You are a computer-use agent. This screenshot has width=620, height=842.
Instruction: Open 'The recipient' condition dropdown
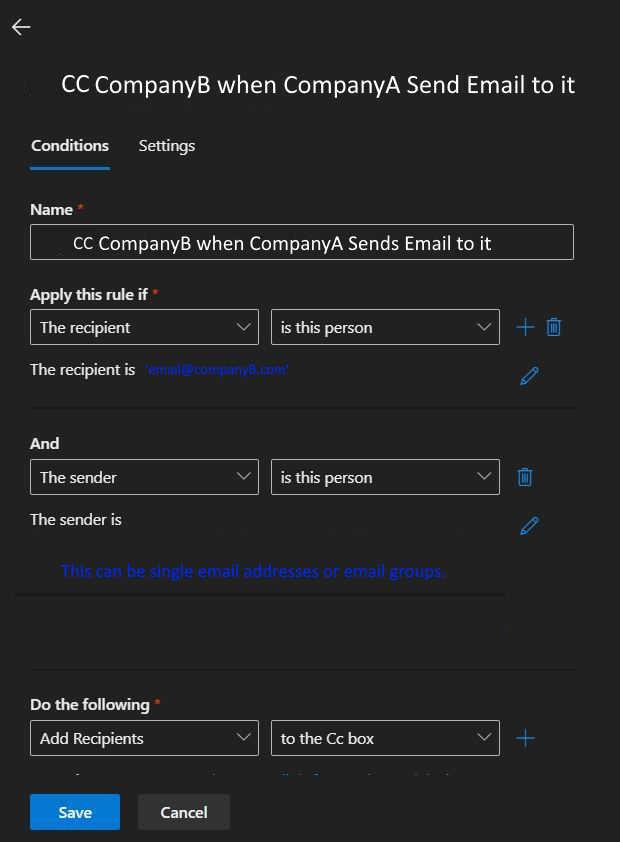[144, 326]
